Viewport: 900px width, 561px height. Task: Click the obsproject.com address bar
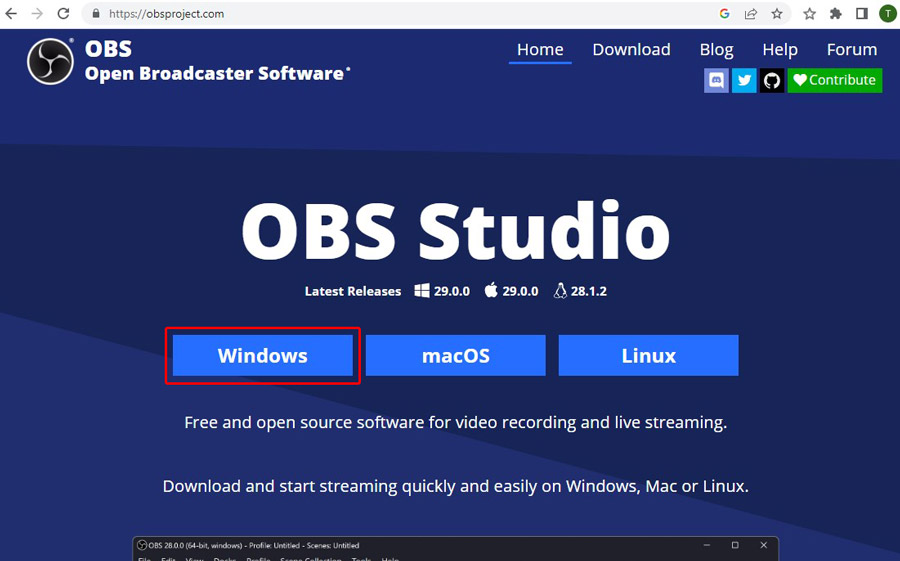402,13
